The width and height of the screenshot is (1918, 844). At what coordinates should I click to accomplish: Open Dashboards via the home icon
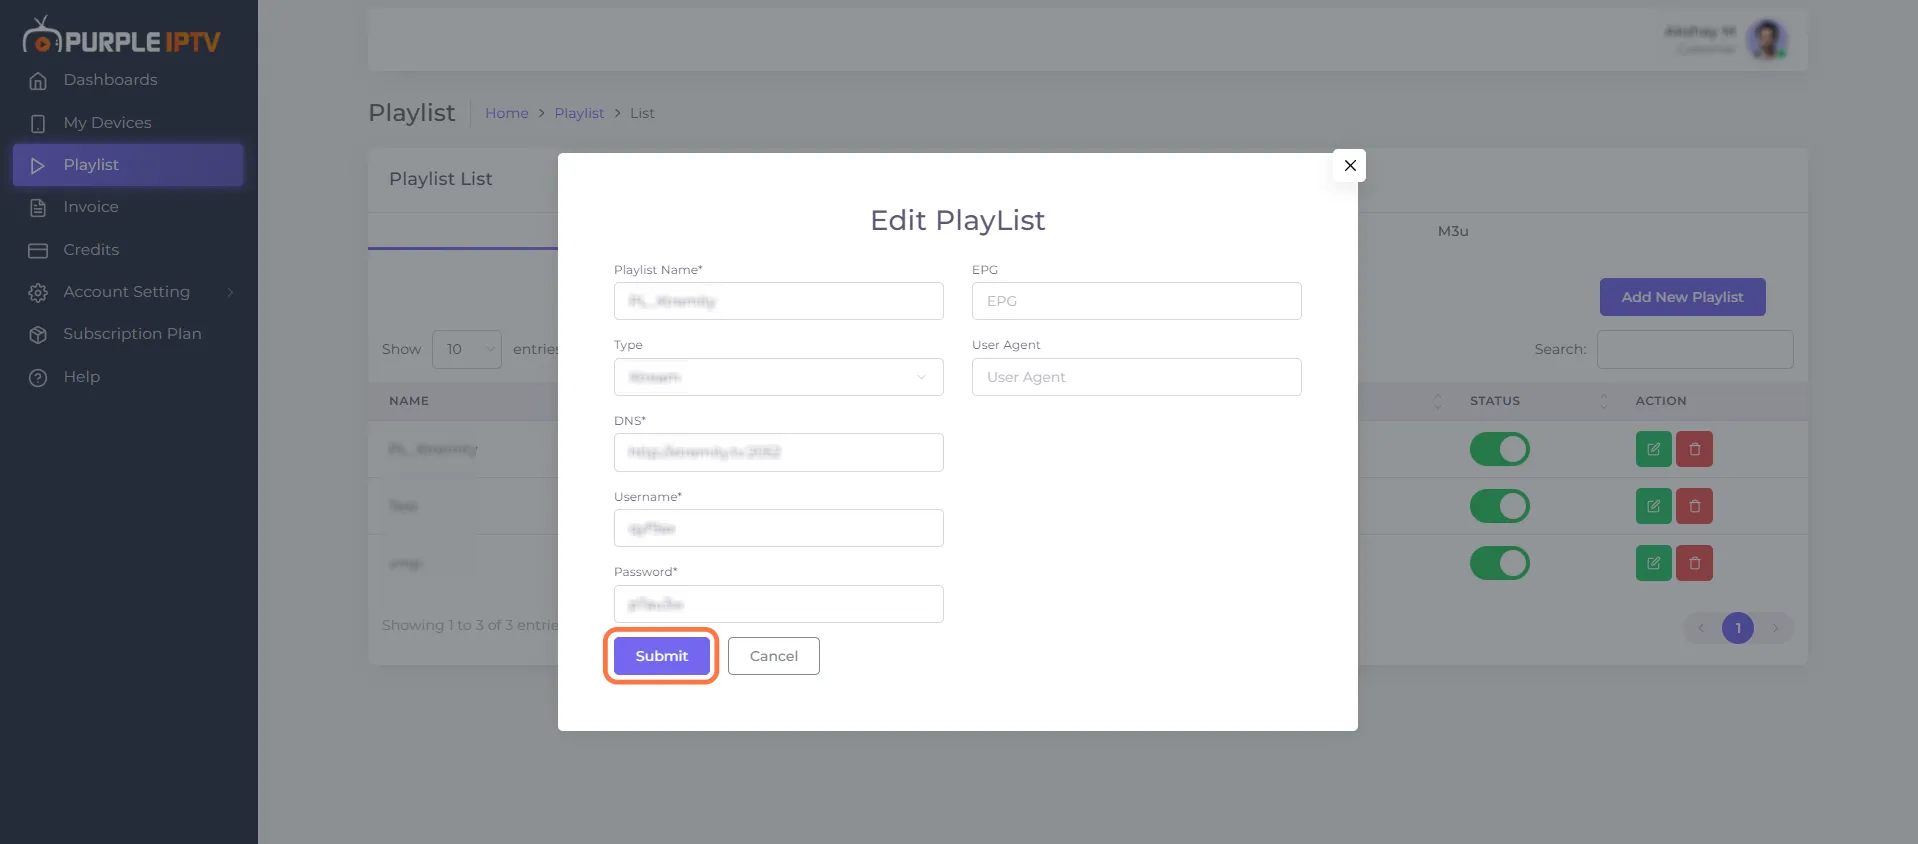[38, 81]
